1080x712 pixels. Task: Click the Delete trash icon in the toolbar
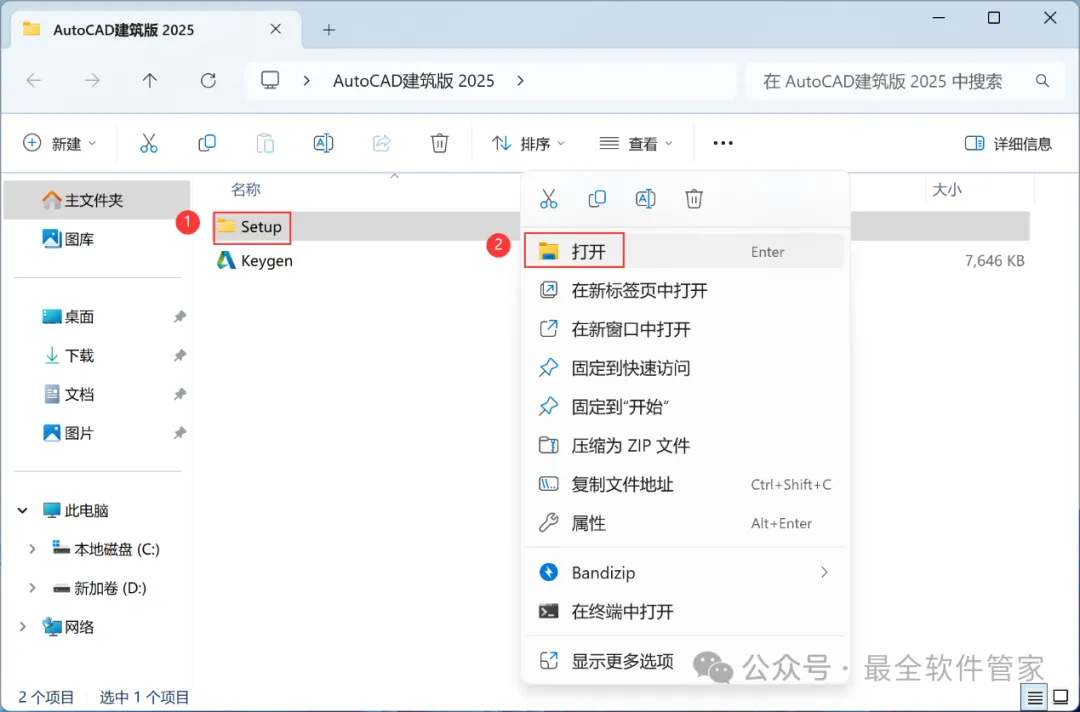tap(439, 143)
